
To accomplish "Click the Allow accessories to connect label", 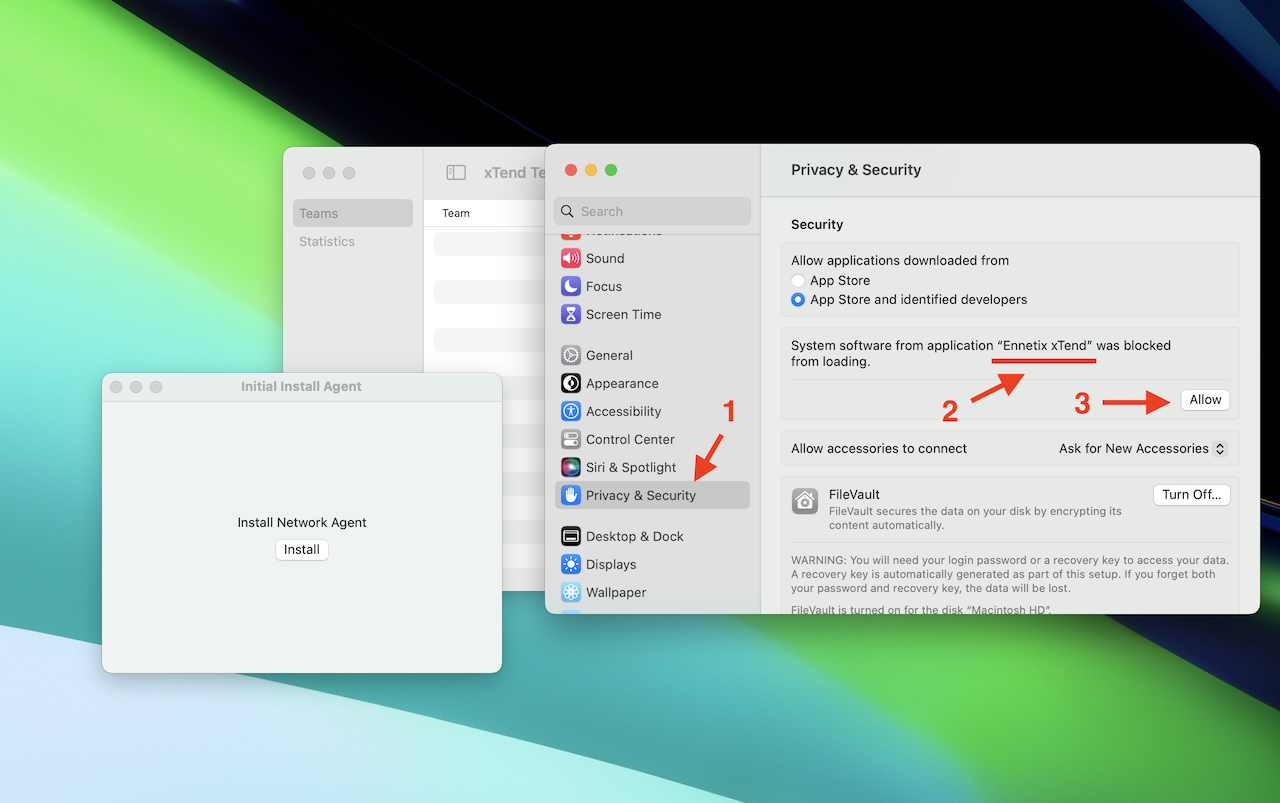I will click(879, 449).
